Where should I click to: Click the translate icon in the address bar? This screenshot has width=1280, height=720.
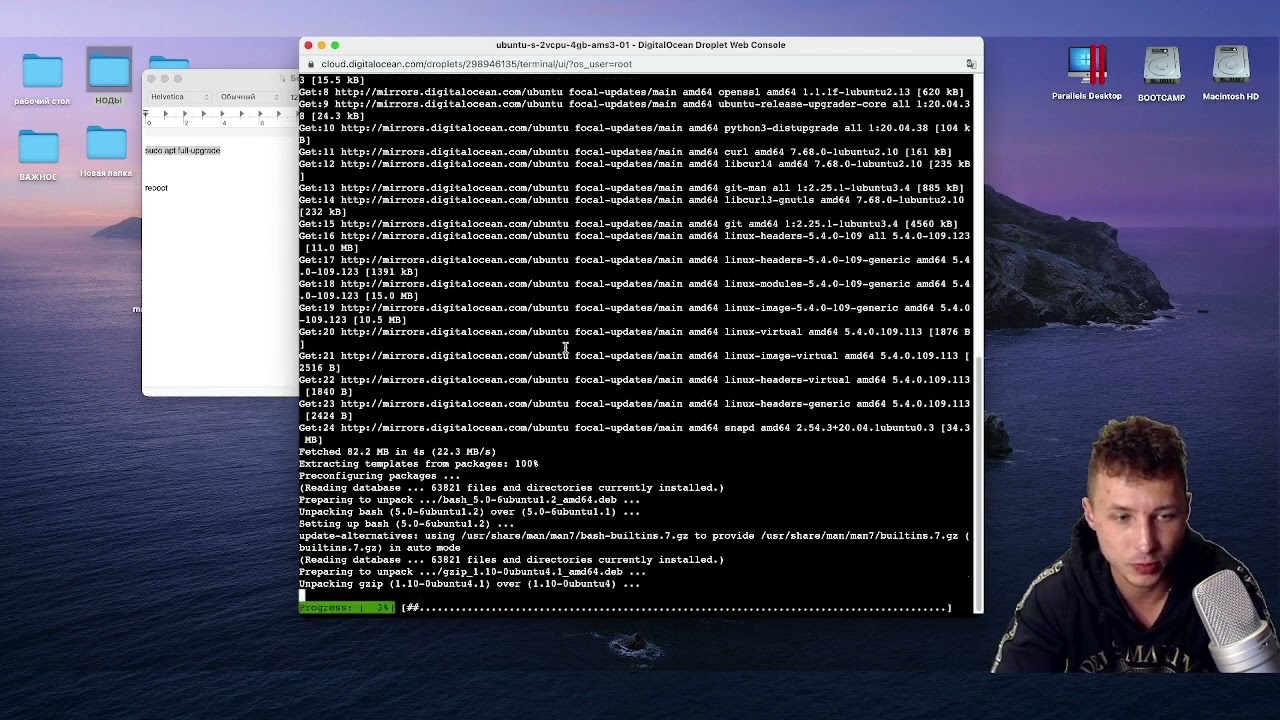pyautogui.click(x=970, y=64)
